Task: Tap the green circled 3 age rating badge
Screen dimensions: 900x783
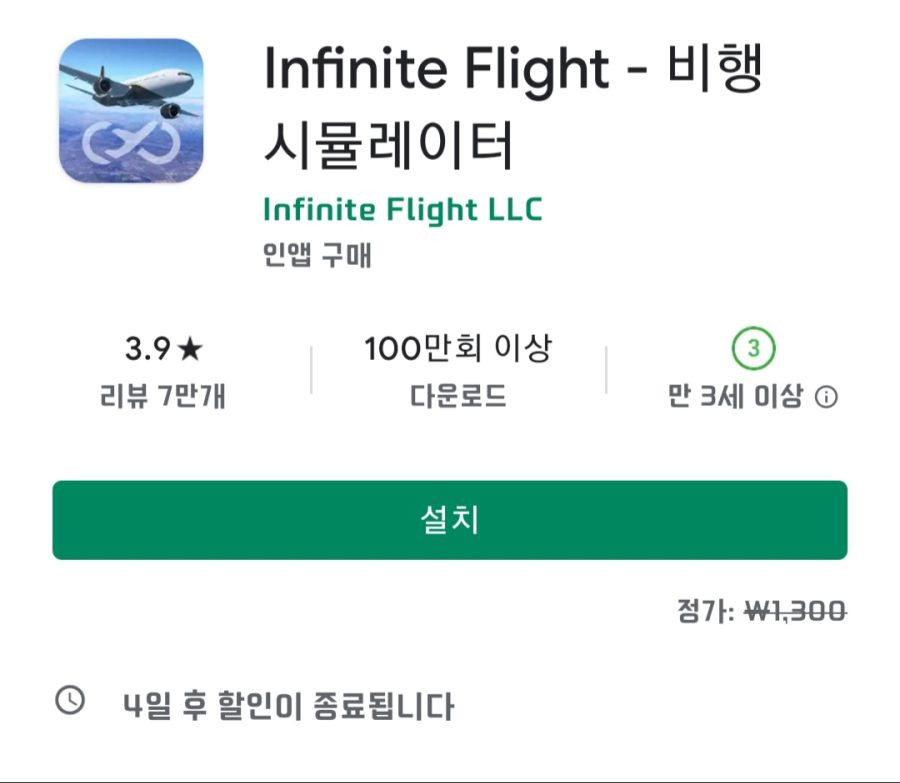Action: pos(753,348)
